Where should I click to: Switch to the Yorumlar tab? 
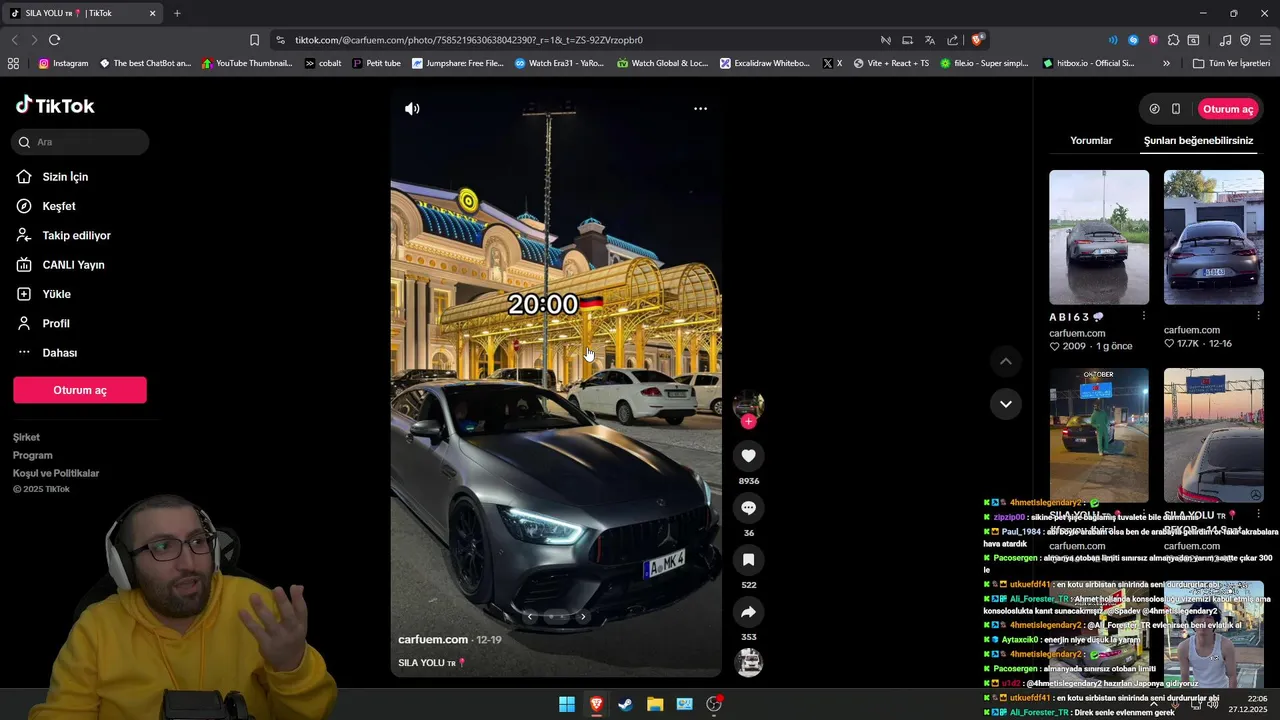pyautogui.click(x=1091, y=141)
